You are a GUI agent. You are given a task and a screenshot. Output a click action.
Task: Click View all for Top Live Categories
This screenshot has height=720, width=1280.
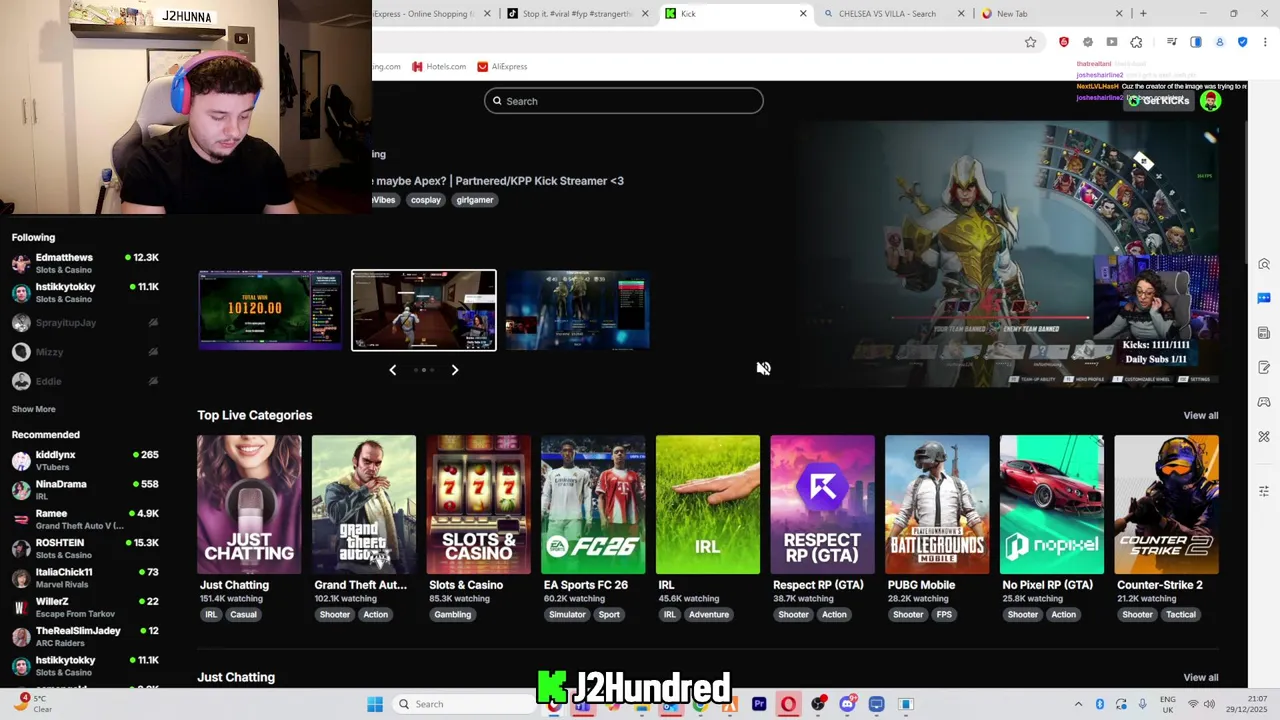1200,416
